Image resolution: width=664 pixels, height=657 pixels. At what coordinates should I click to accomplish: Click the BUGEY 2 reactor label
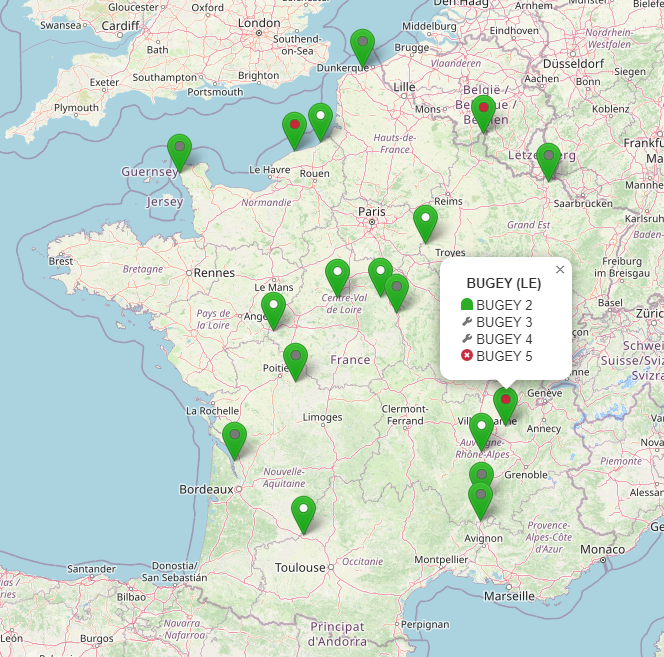[x=504, y=305]
